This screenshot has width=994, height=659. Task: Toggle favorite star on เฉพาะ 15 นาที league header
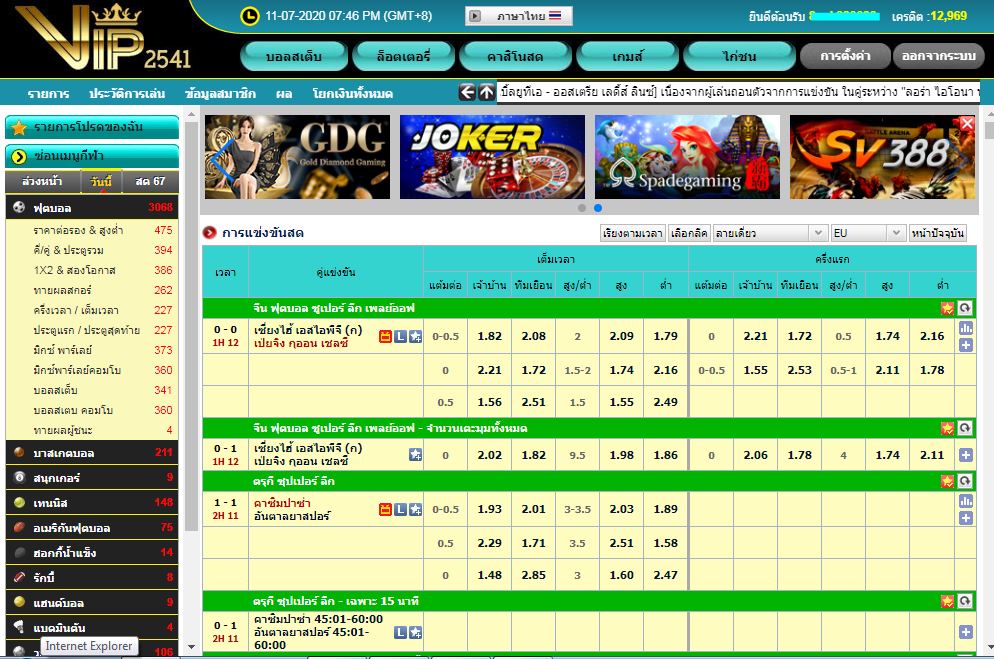click(947, 601)
